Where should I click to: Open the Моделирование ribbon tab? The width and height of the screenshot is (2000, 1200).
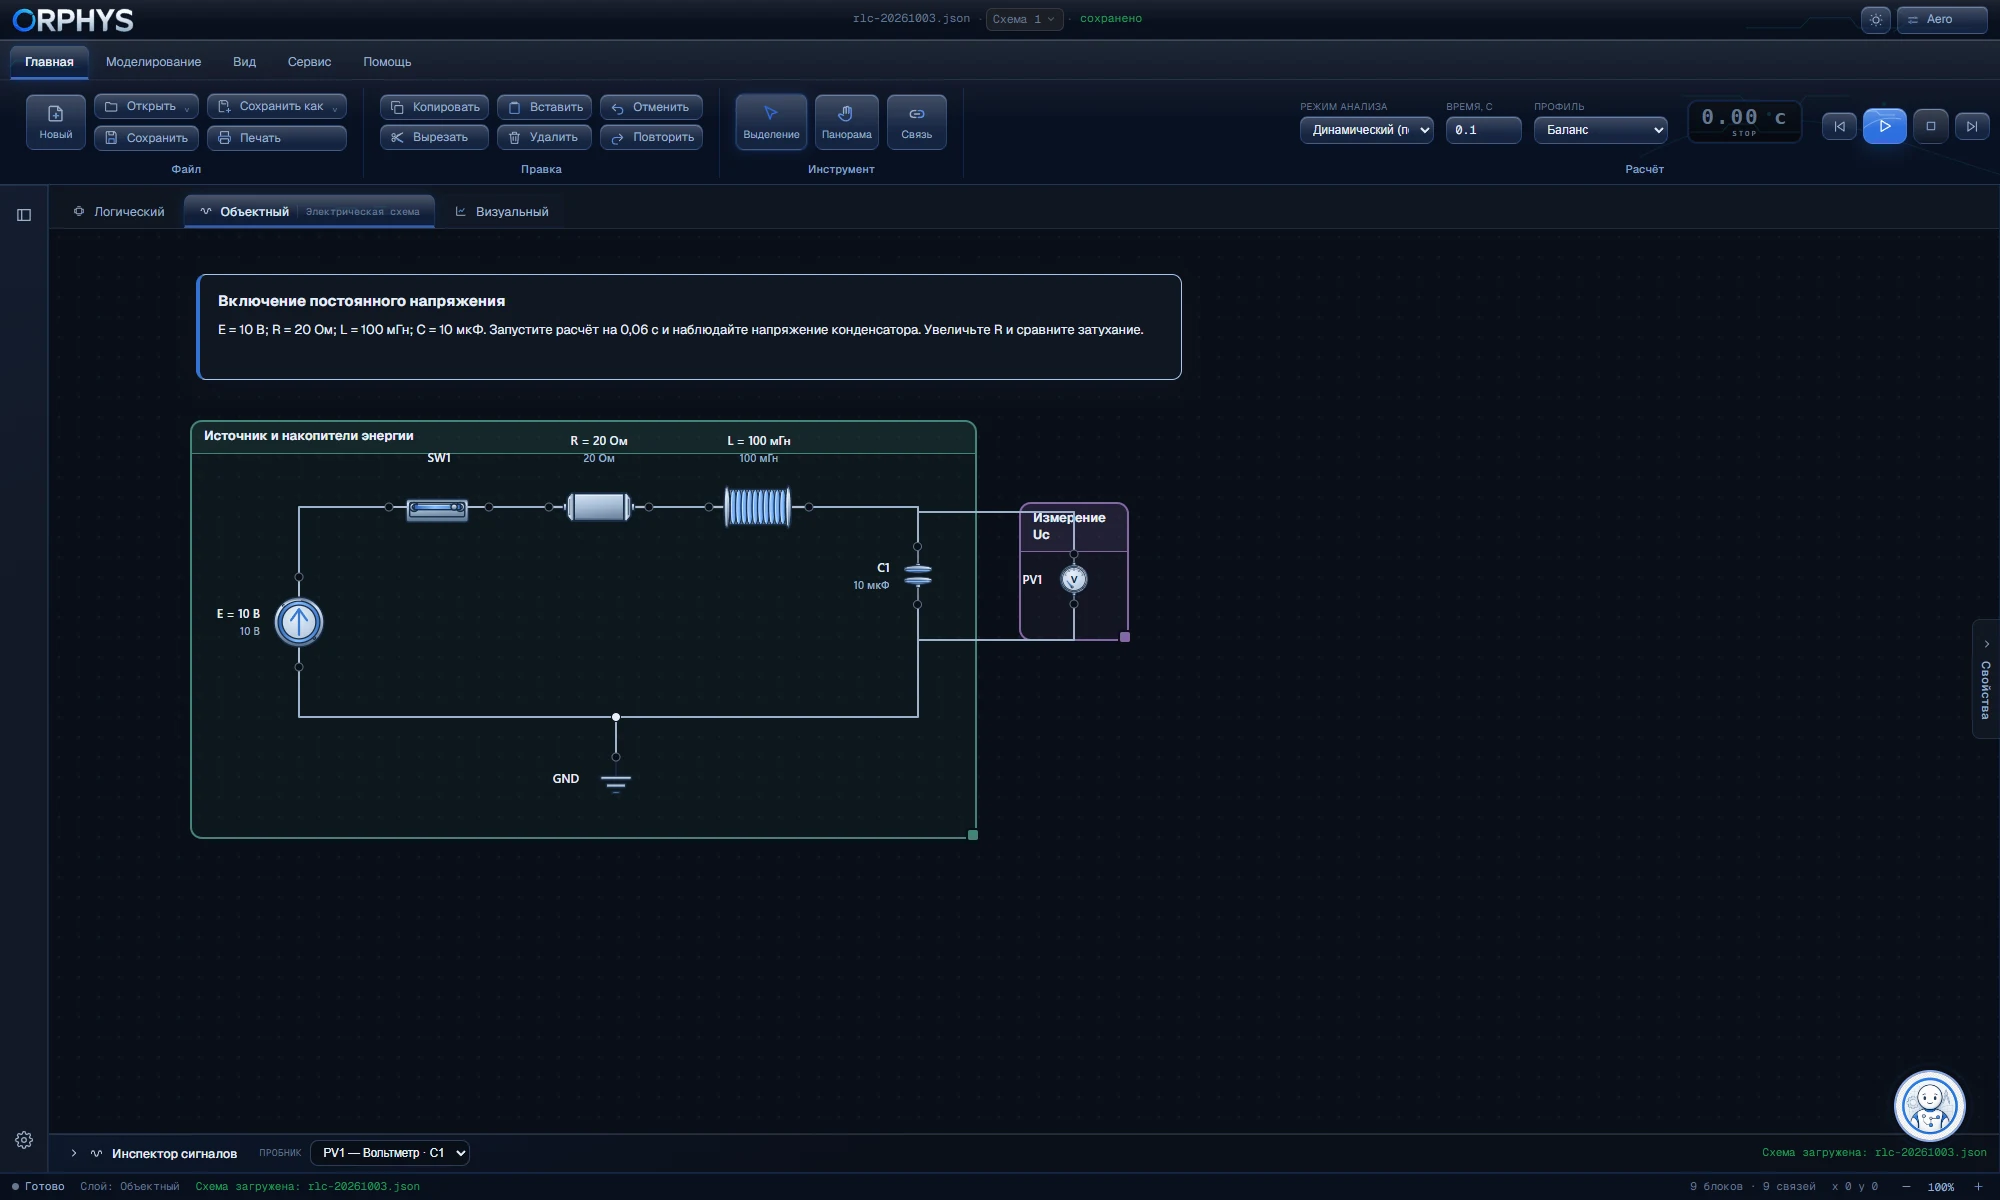tap(153, 62)
